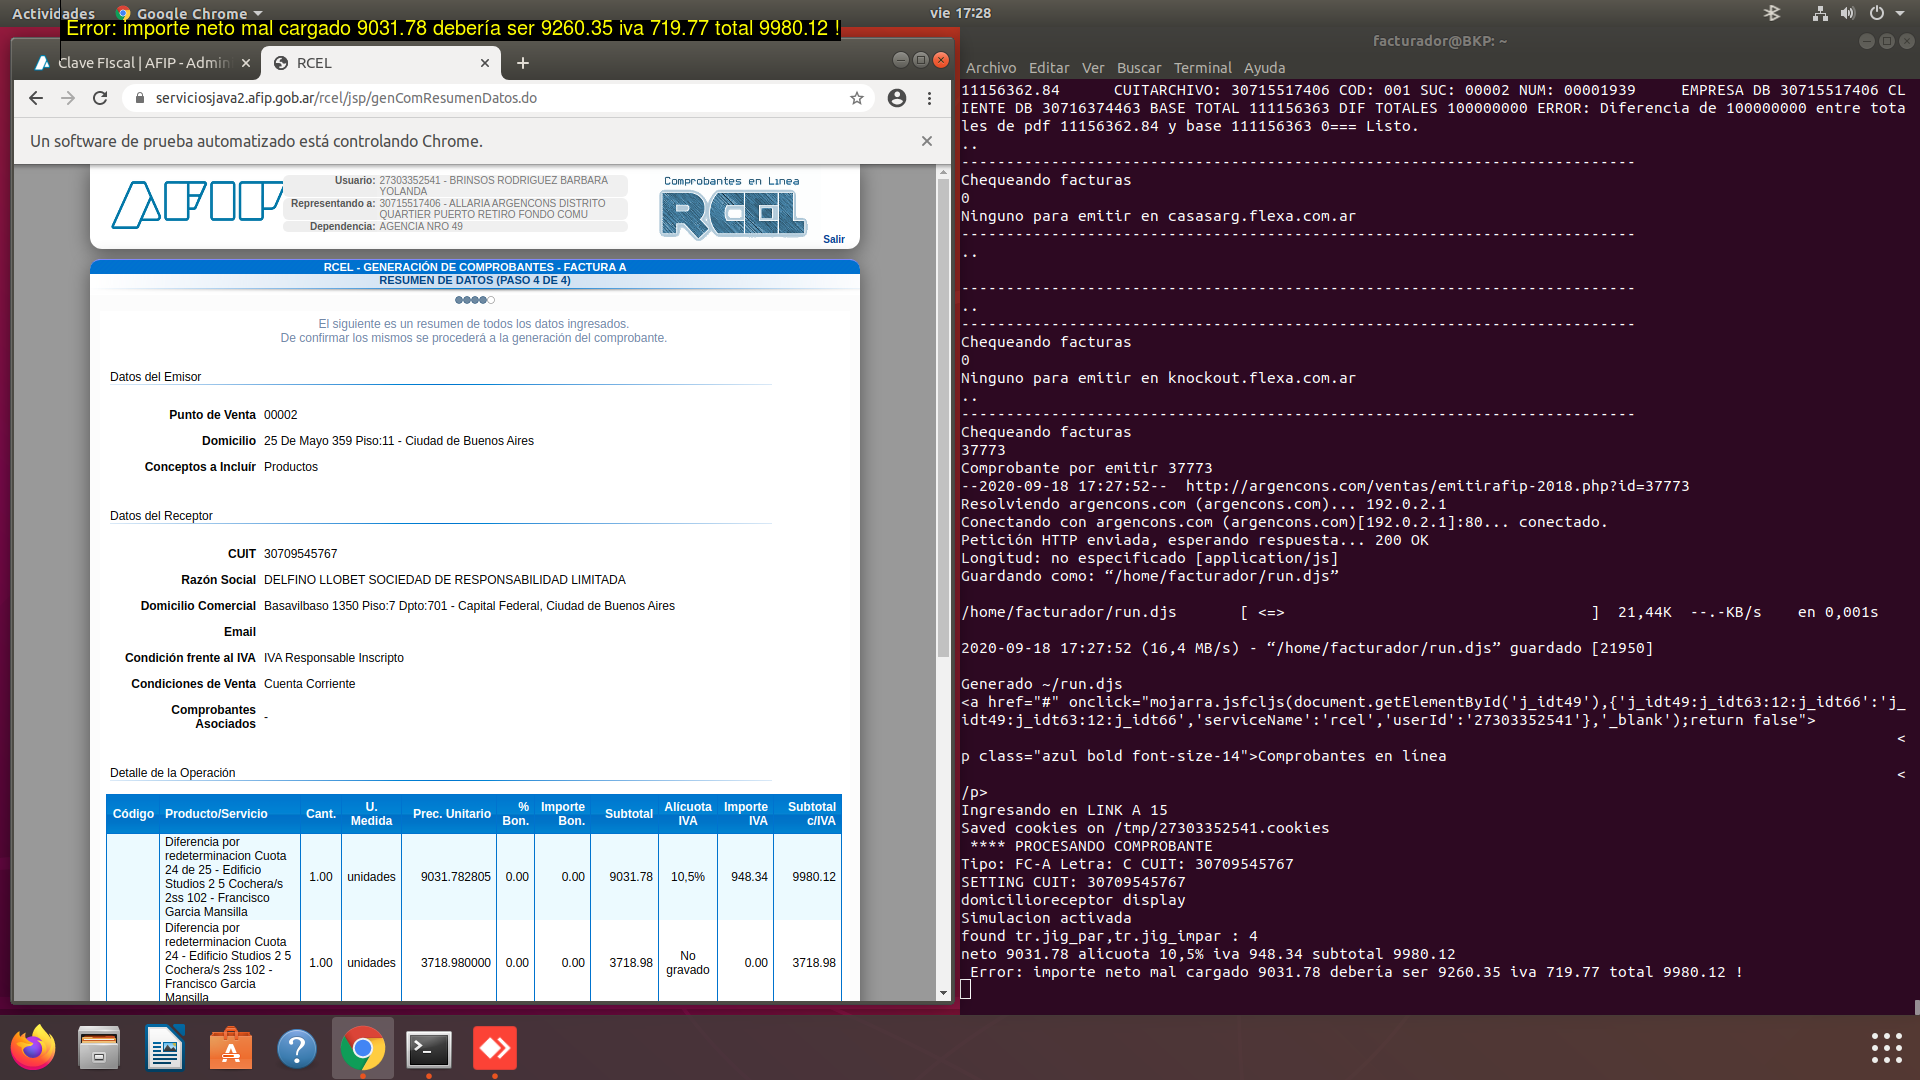The image size is (1920, 1080).
Task: Open the Help icon in dock
Action: coord(297,1048)
